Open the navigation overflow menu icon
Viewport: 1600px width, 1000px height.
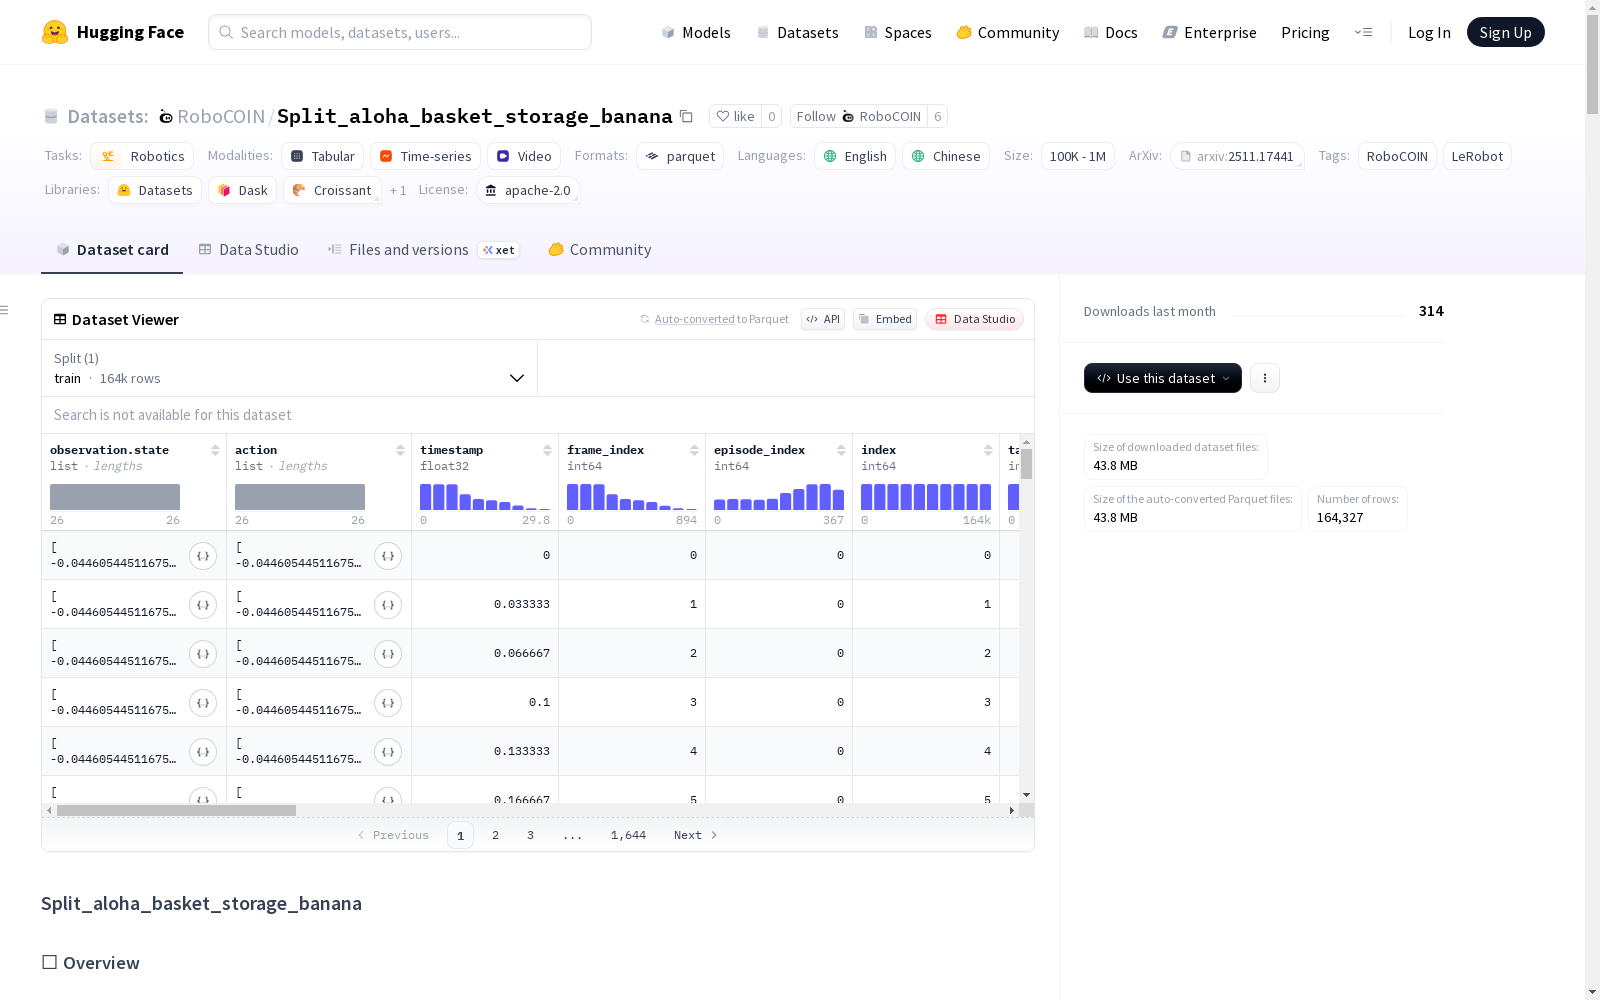pos(1364,32)
